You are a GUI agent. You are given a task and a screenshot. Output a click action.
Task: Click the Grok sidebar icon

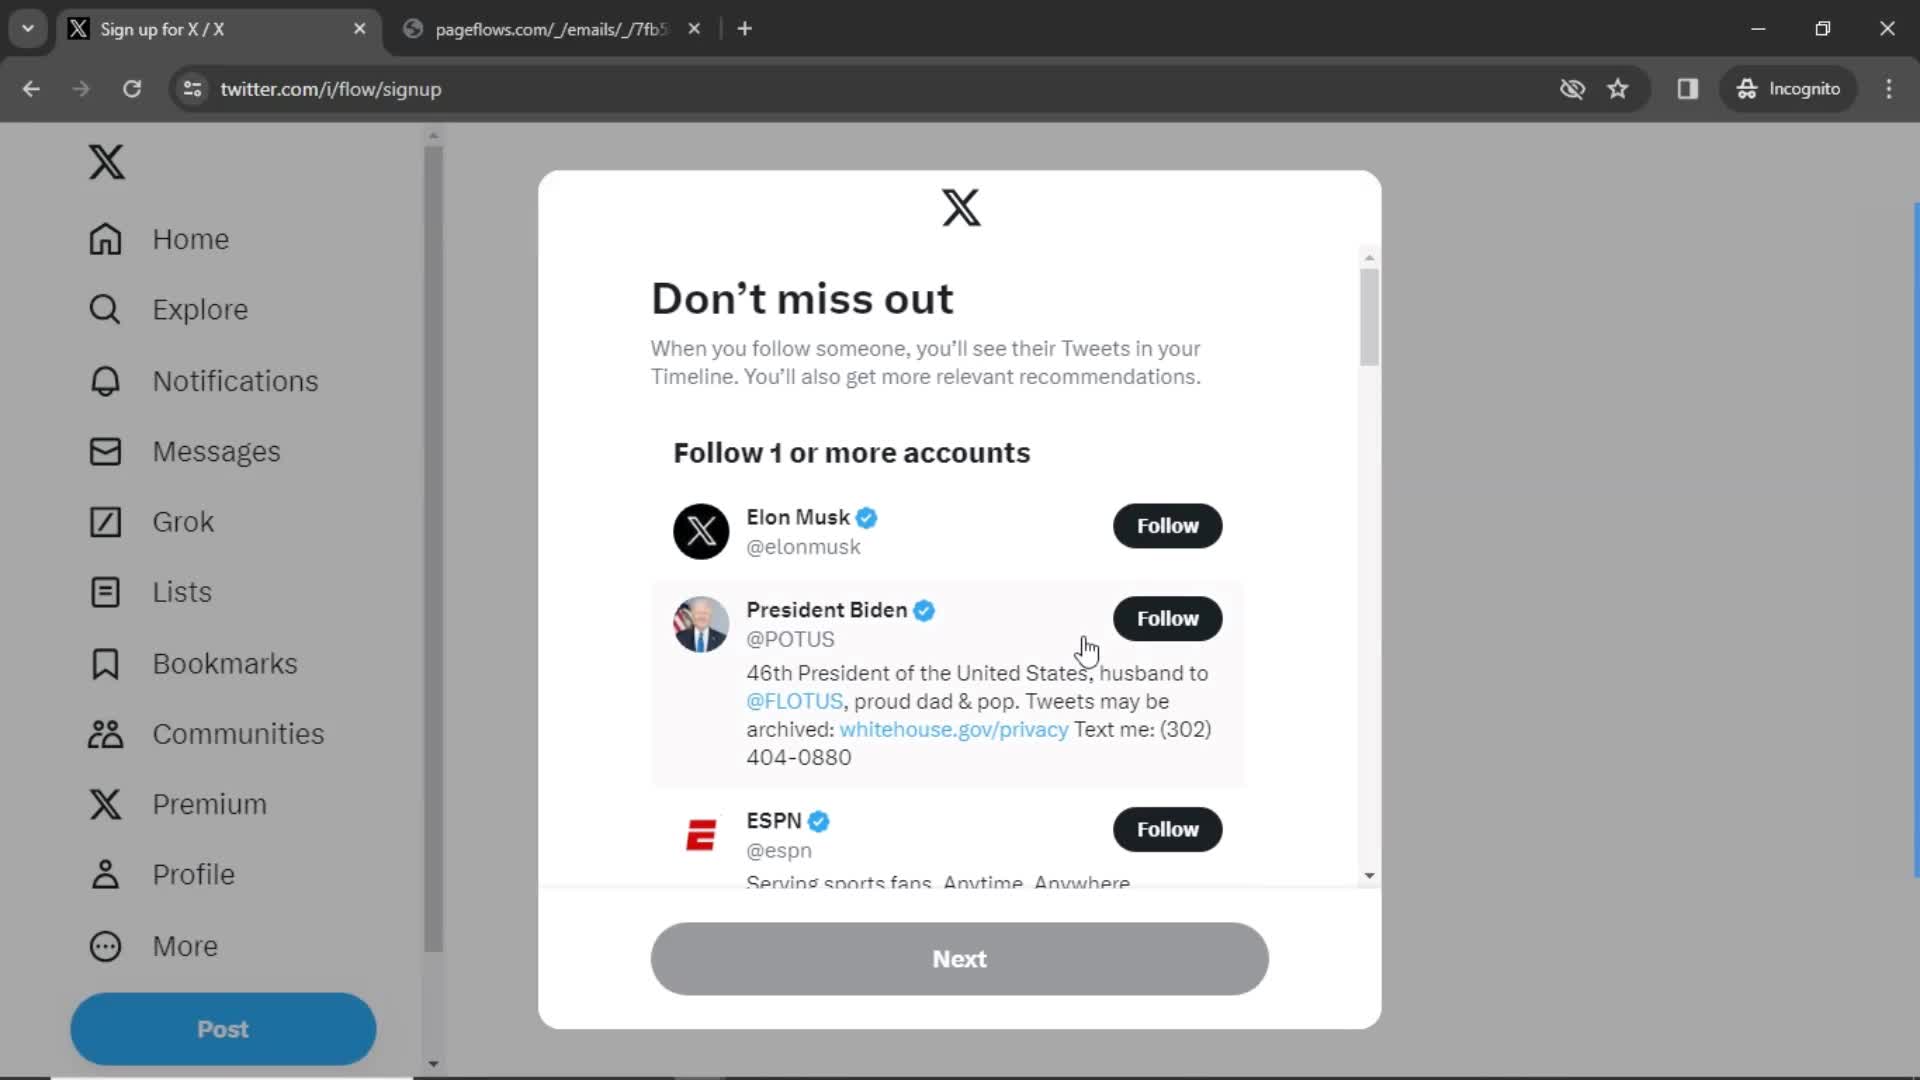click(x=105, y=521)
